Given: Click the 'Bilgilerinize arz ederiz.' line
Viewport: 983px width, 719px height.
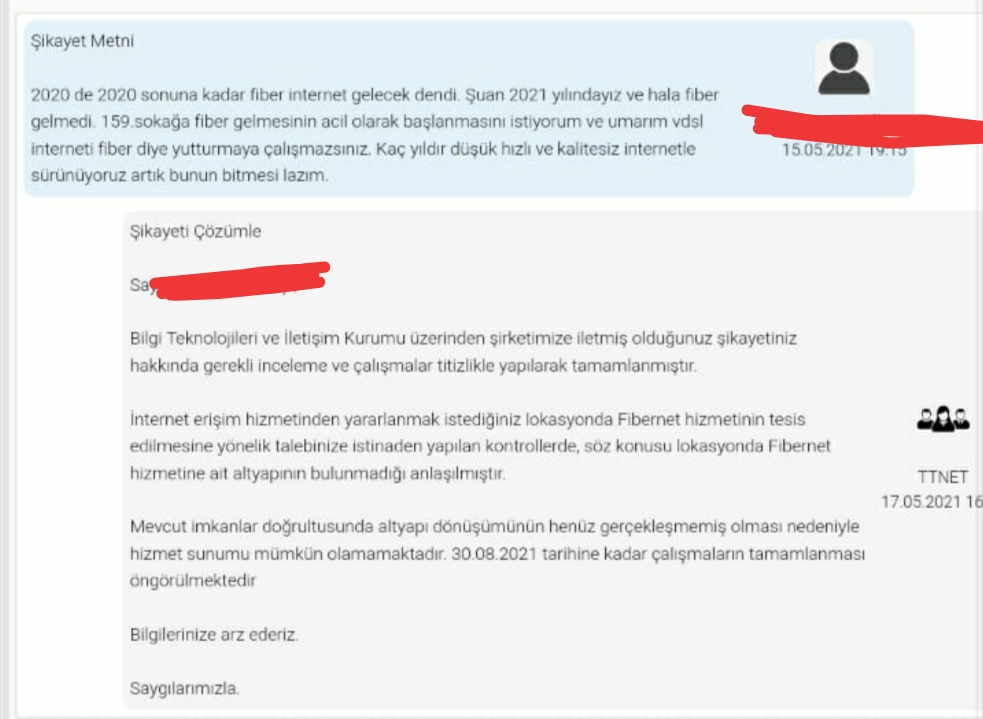Looking at the screenshot, I should pos(214,634).
